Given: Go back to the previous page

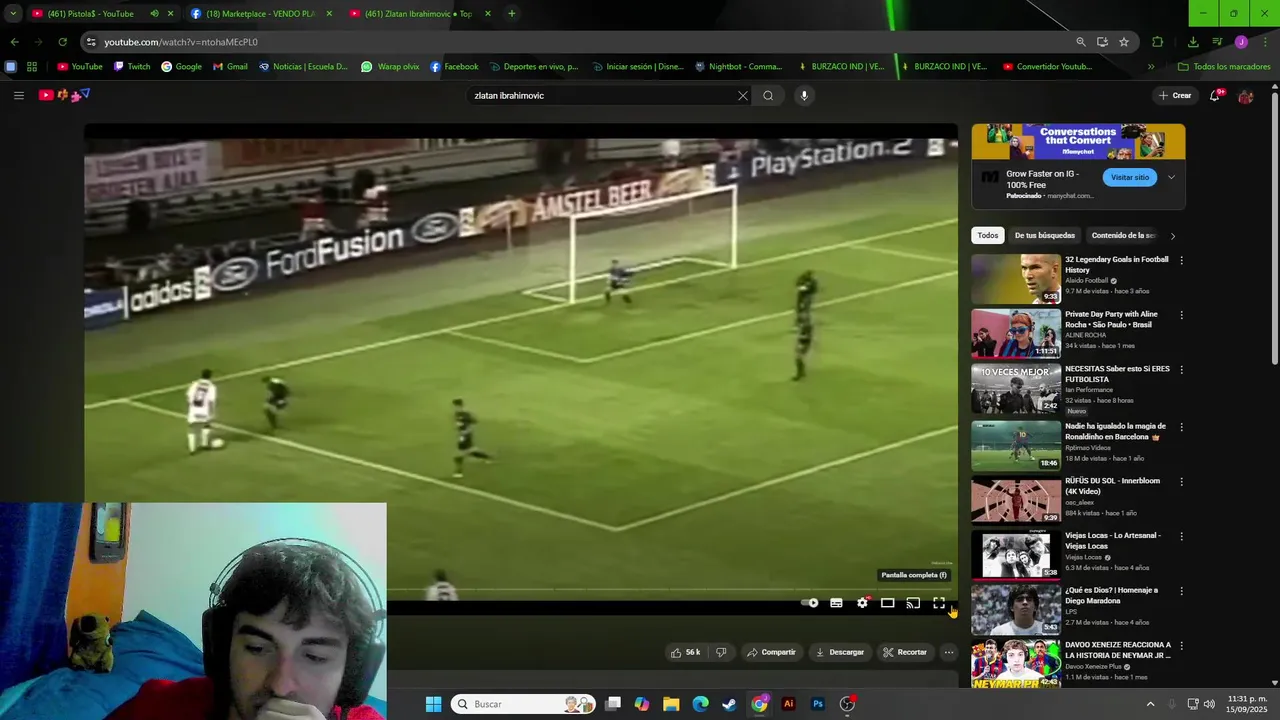Looking at the screenshot, I should [x=14, y=42].
